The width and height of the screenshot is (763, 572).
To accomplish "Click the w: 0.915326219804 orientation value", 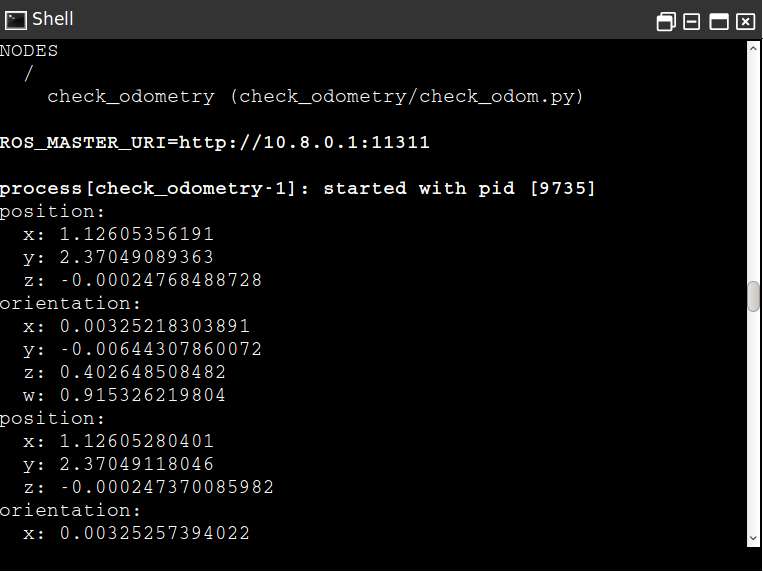I will pos(125,395).
